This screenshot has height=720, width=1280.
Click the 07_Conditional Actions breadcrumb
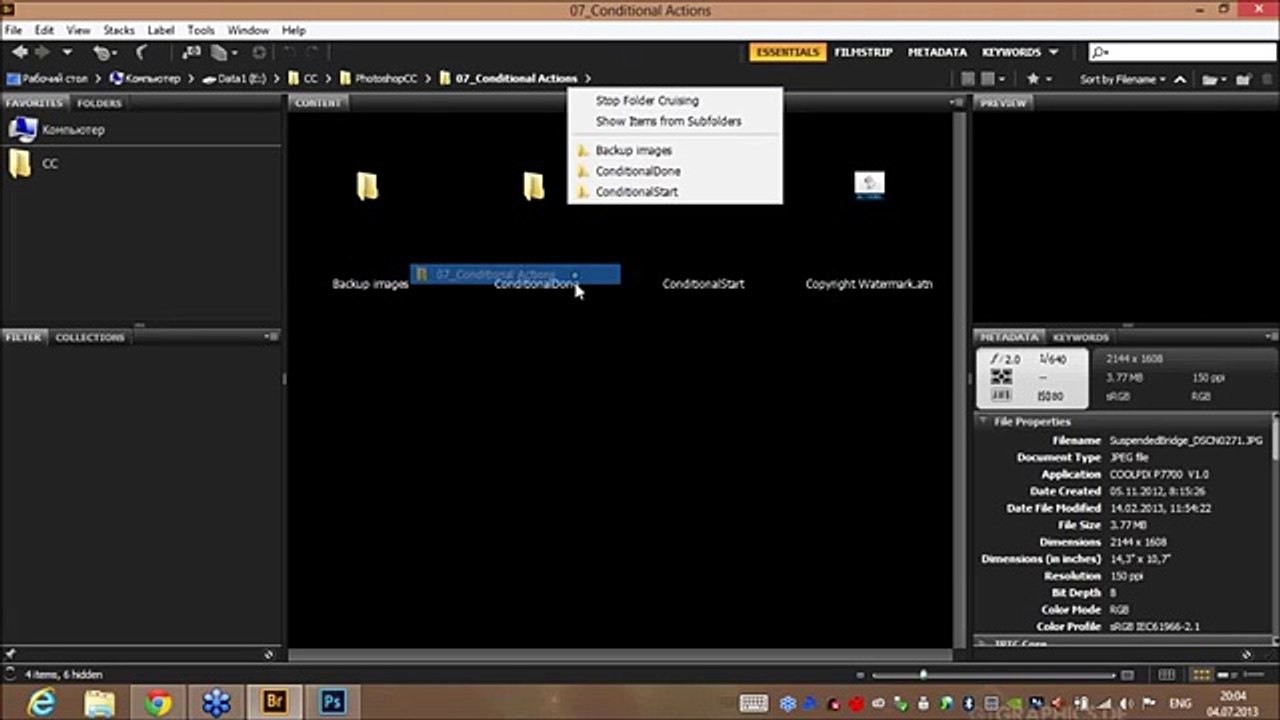516,78
